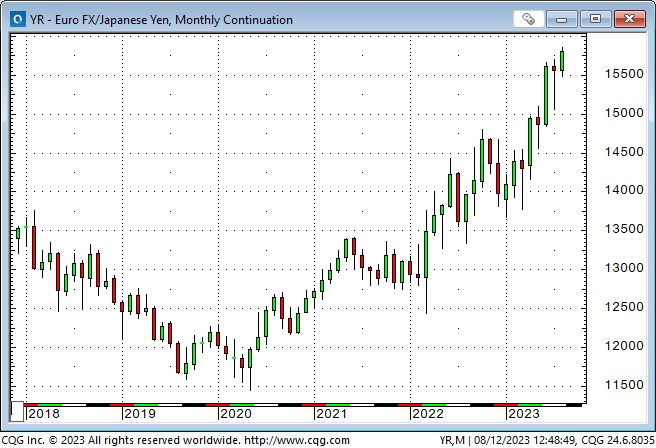
Task: Click the small white box left of 2018
Action: click(17, 412)
